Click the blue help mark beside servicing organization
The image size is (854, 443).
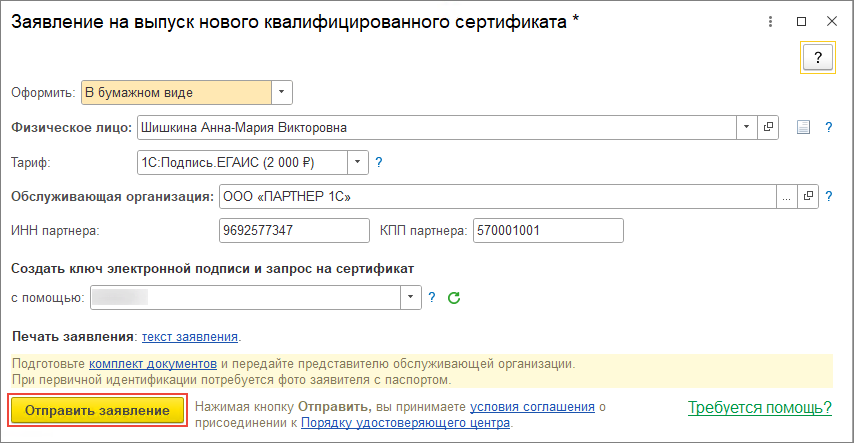tap(828, 195)
